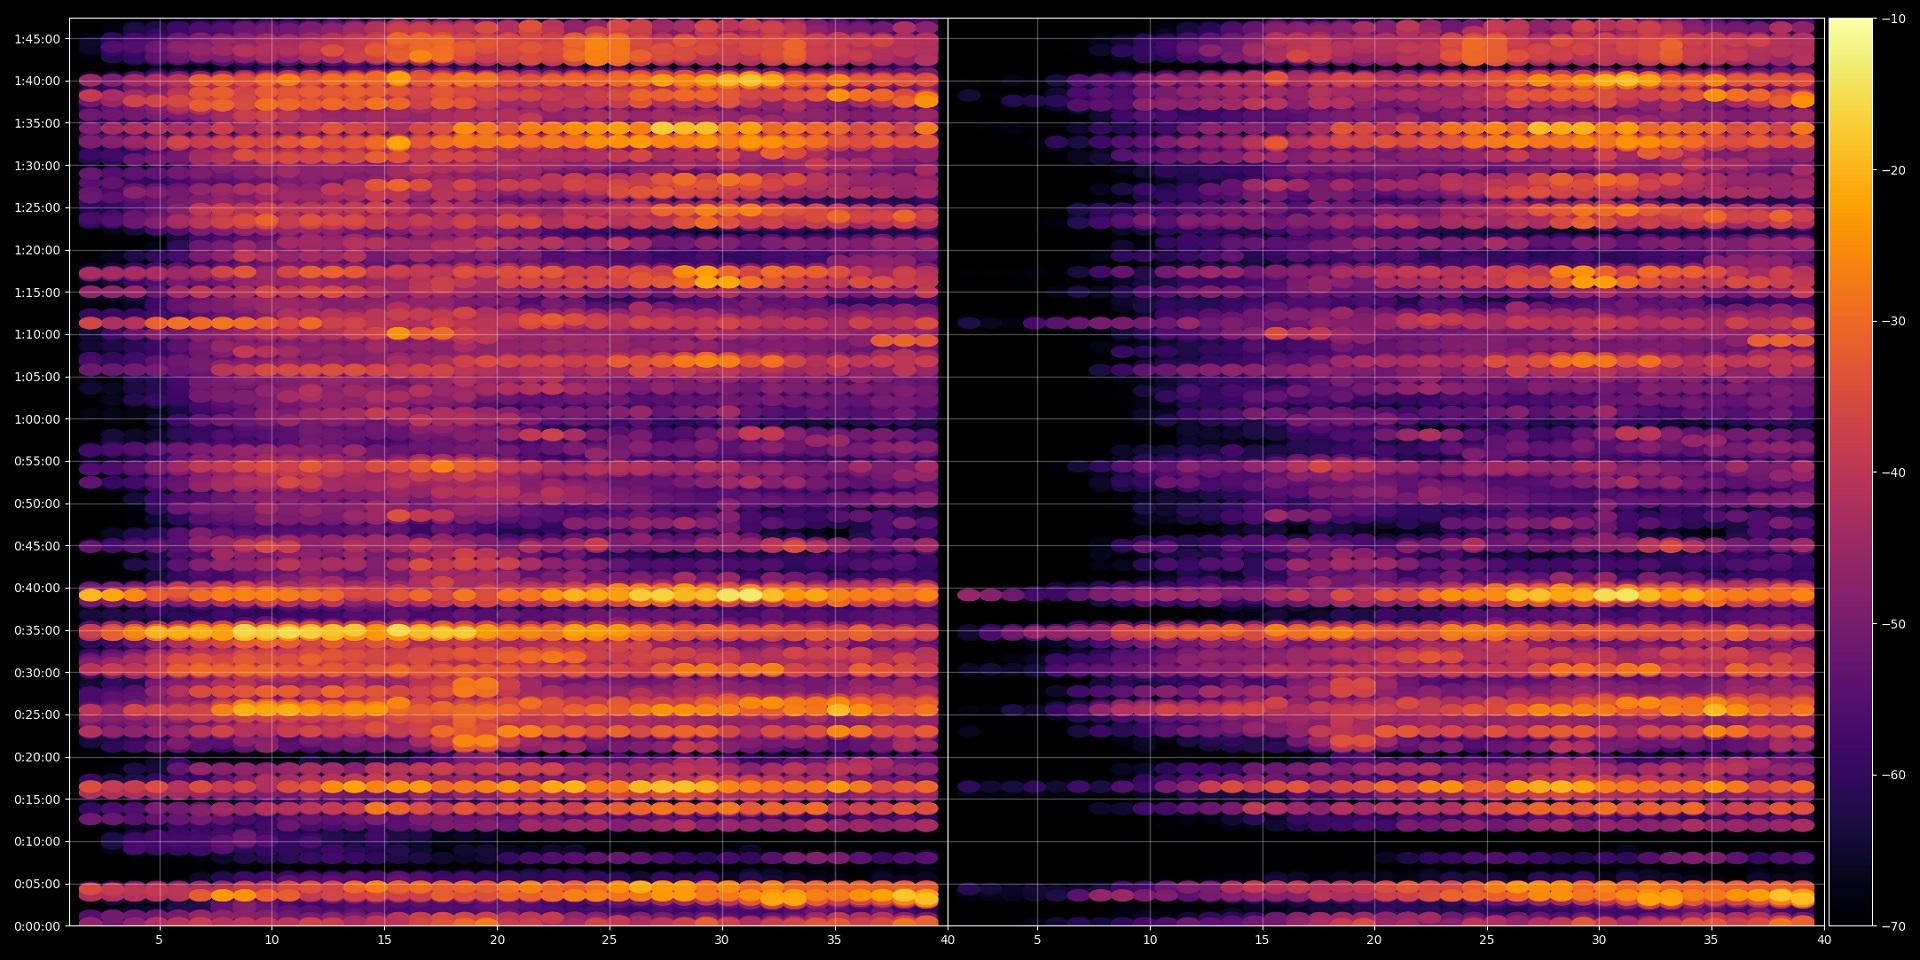Choose the 0:35:00 time tick label
1920x960 pixels.
pos(37,630)
